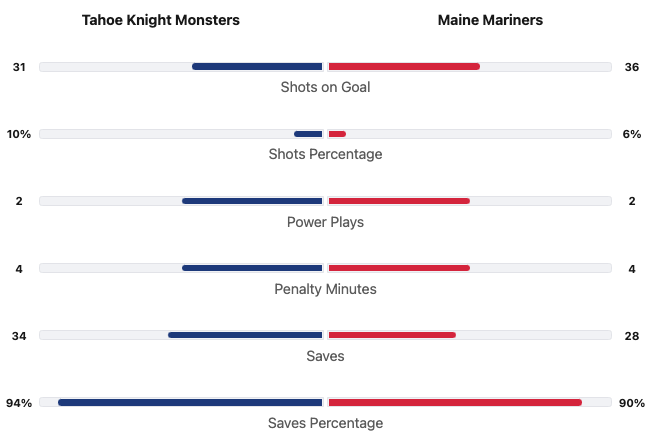Click Maine's 36 shots on goal value

631,67
